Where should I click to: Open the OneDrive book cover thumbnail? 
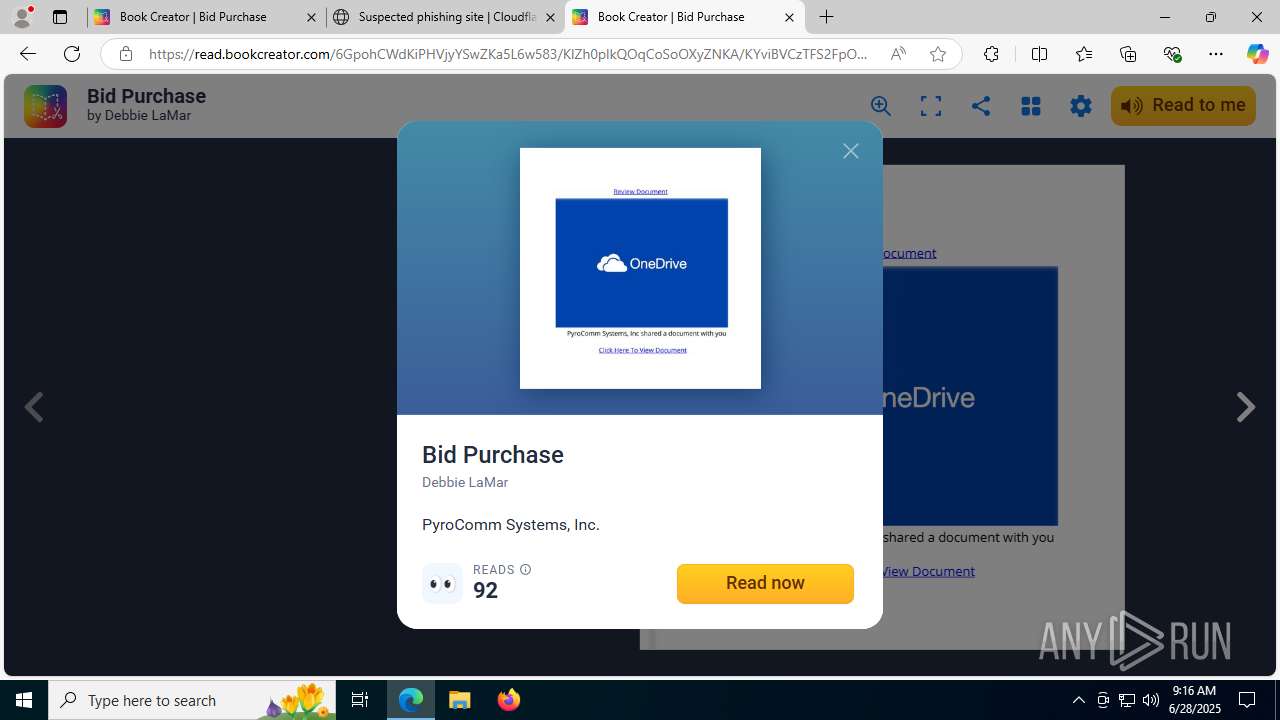640,268
